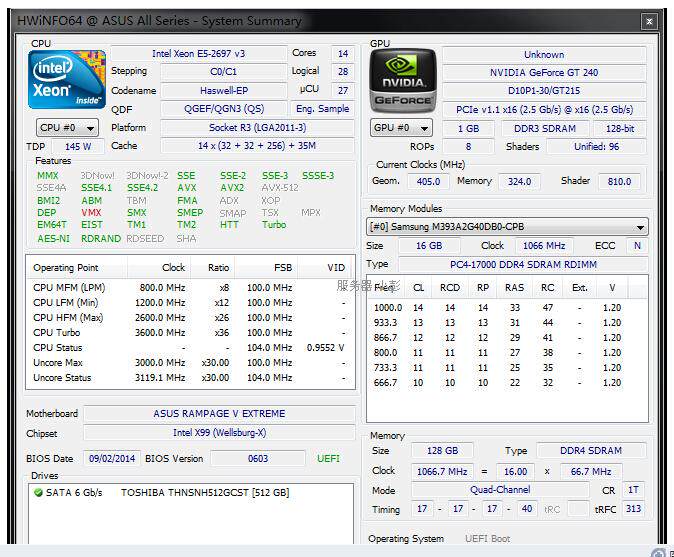Click the green UEFI label
This screenshot has width=674, height=557.
coord(328,459)
